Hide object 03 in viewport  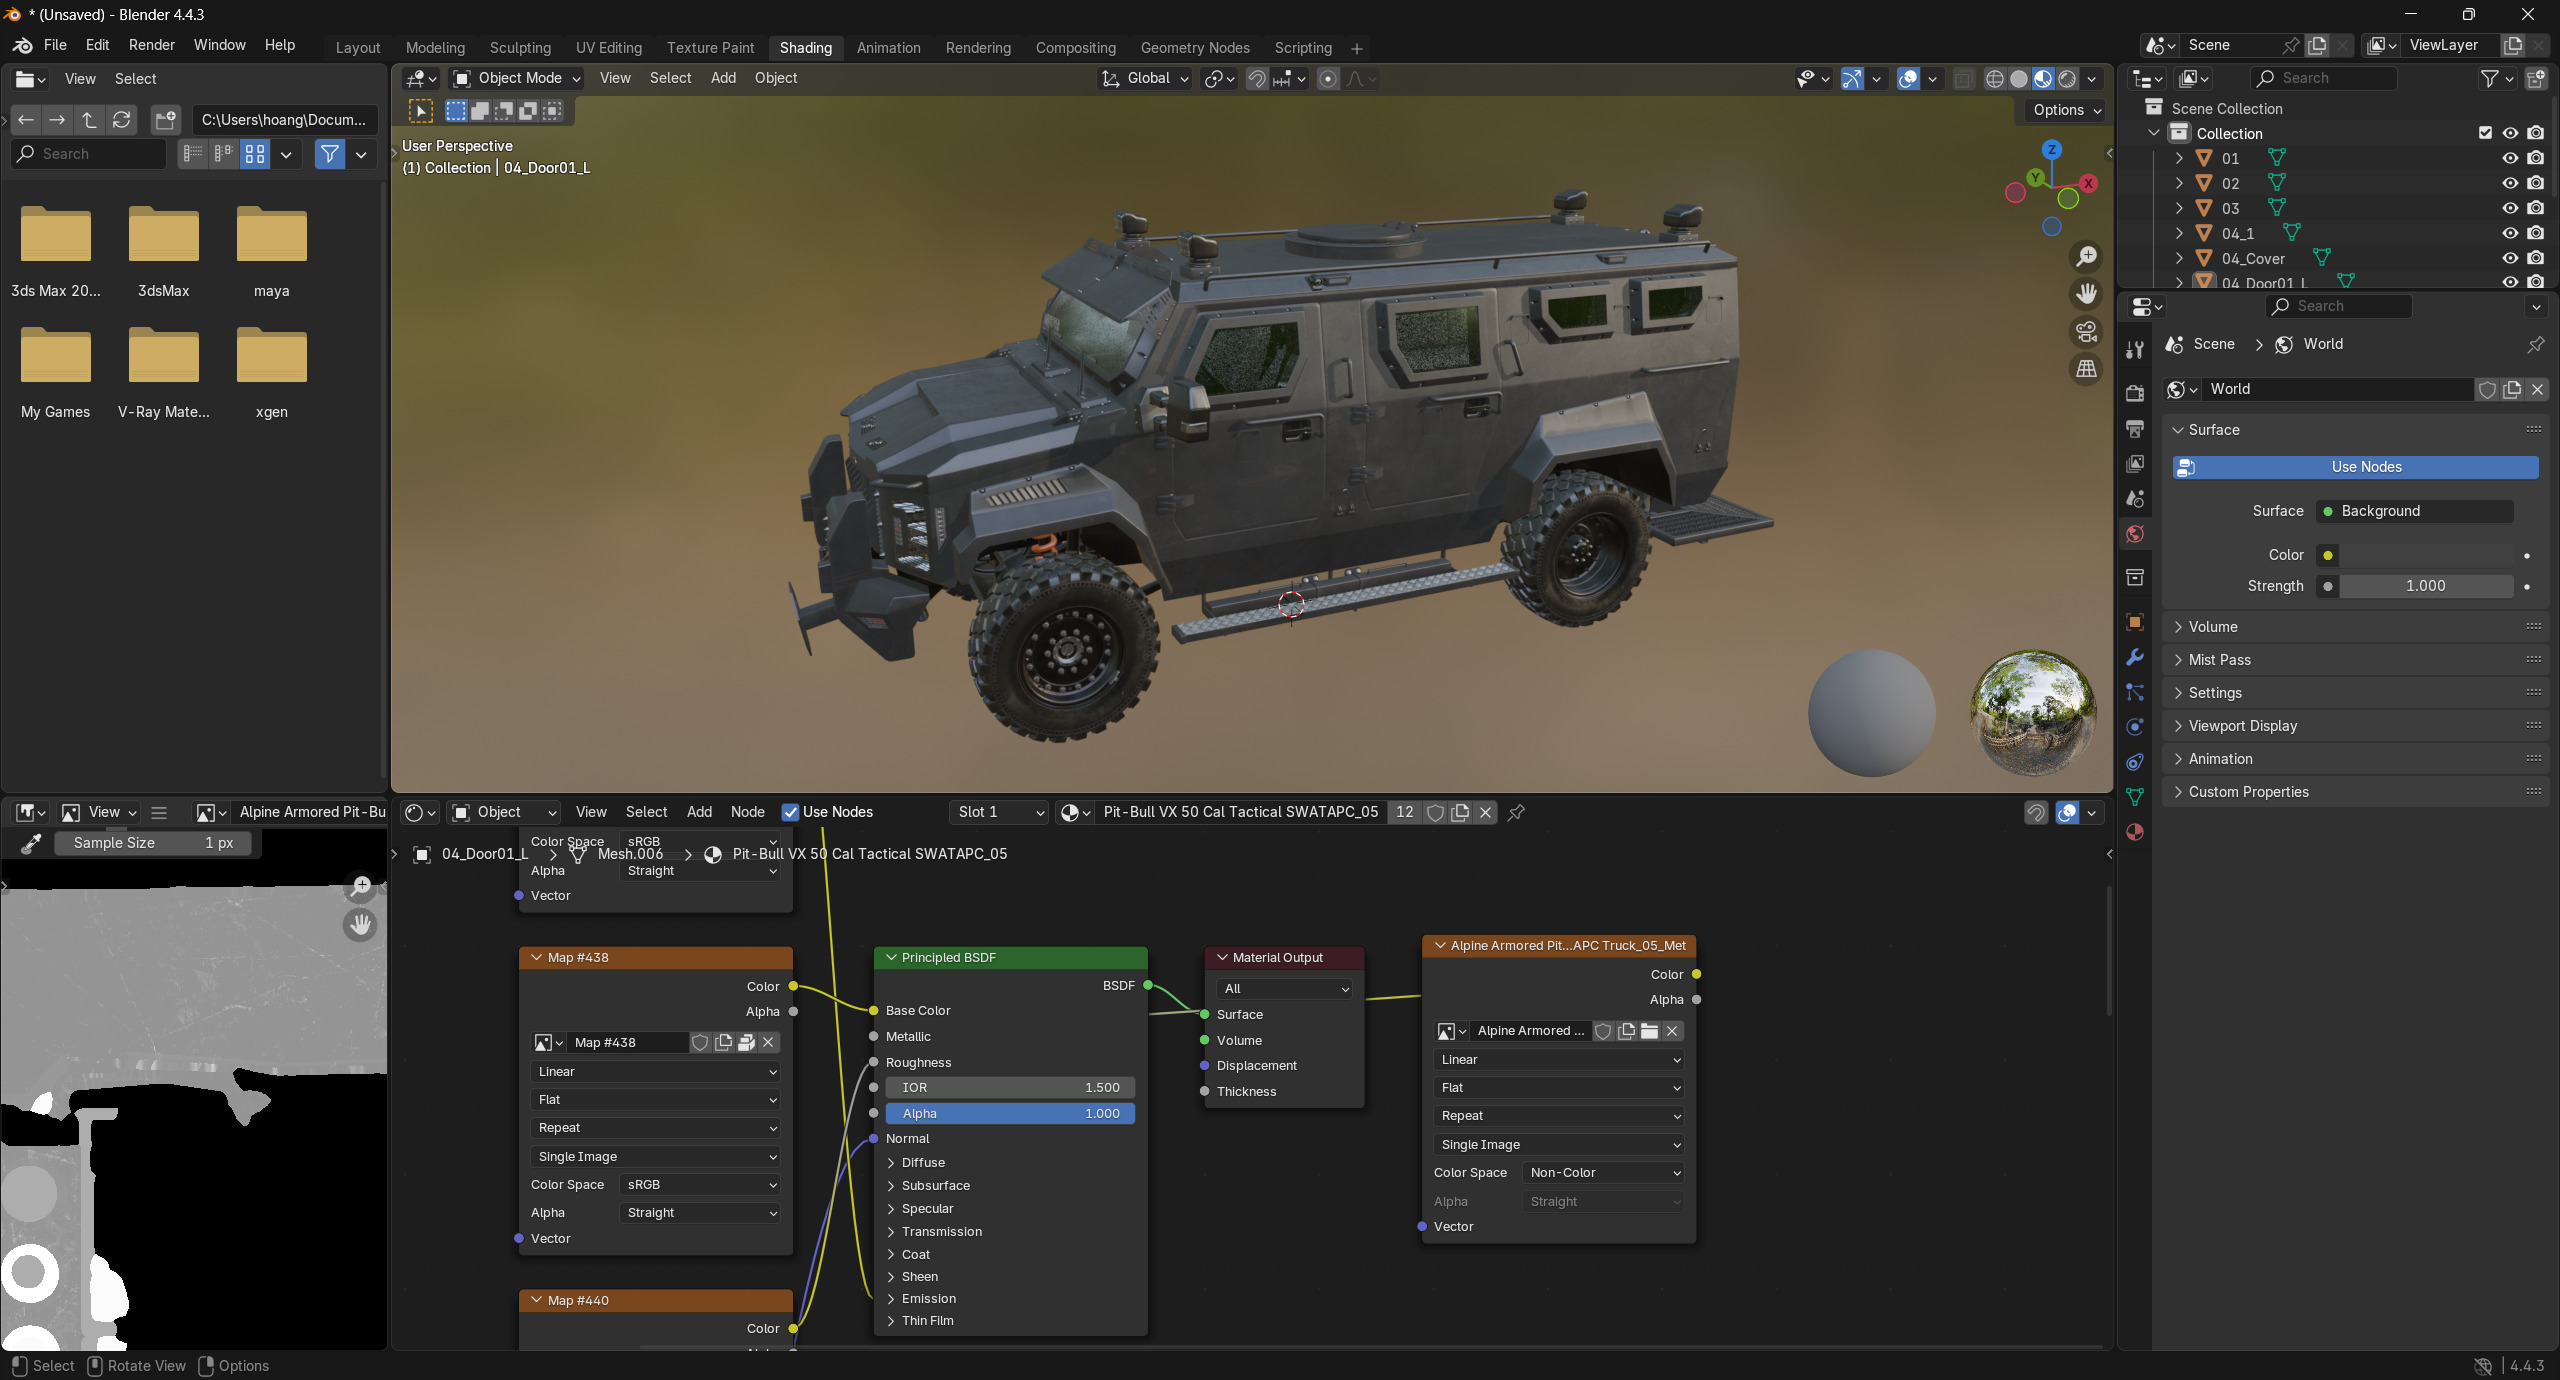(x=2510, y=208)
